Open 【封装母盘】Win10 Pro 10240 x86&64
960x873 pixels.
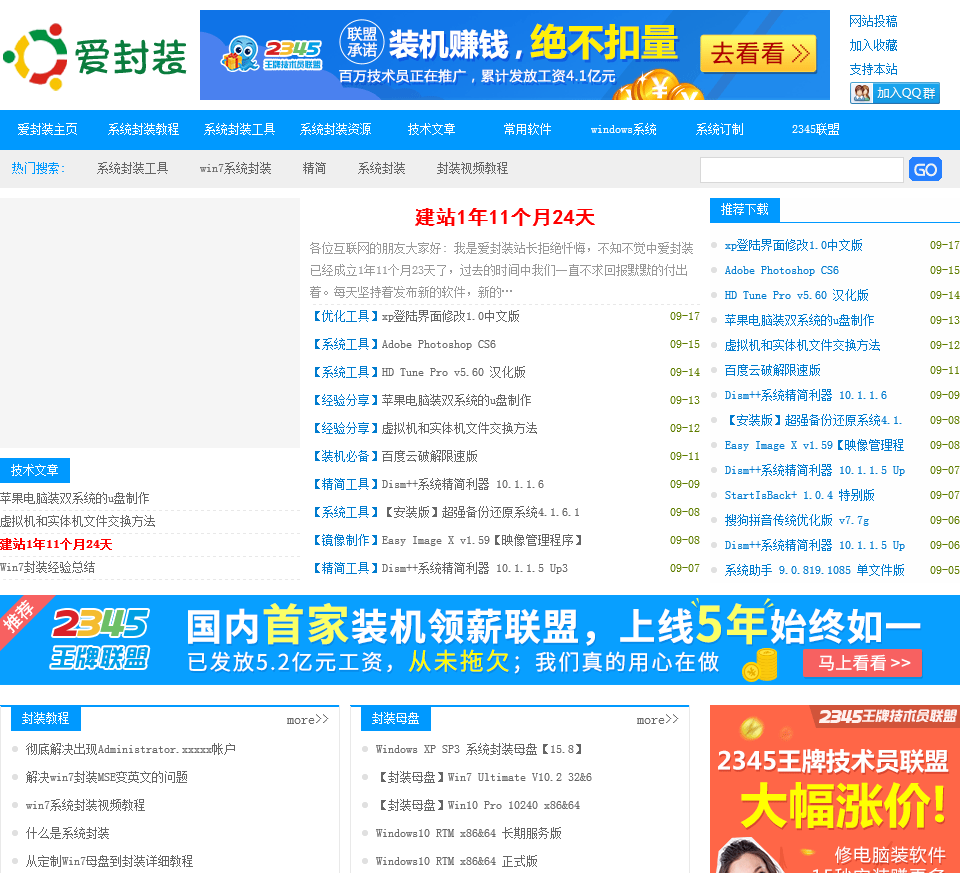pyautogui.click(x=478, y=805)
